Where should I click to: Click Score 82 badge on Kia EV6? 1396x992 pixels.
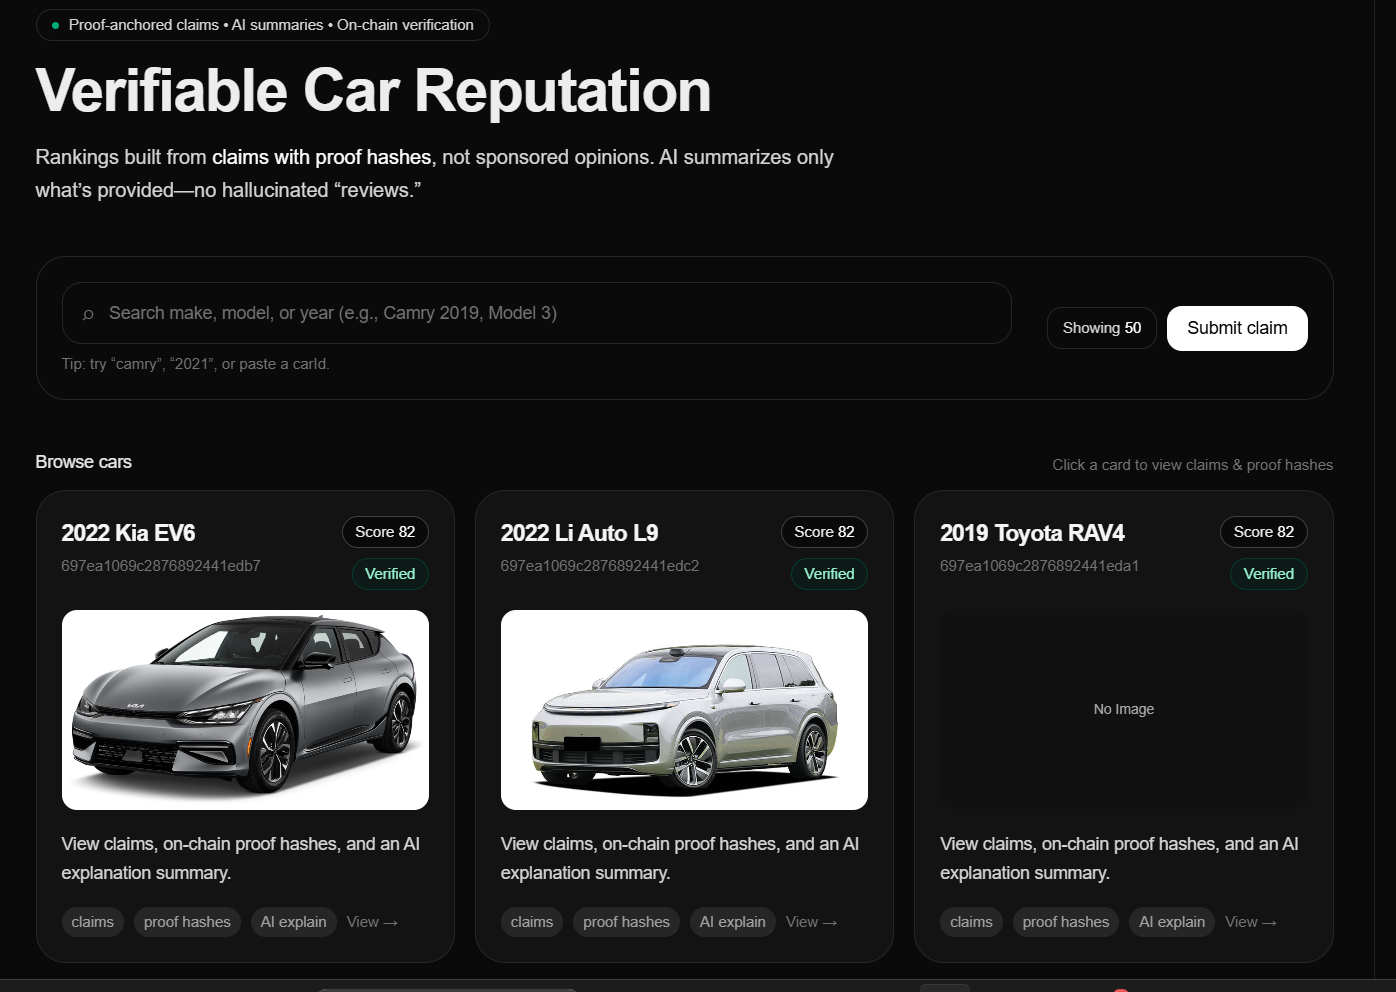(x=385, y=532)
